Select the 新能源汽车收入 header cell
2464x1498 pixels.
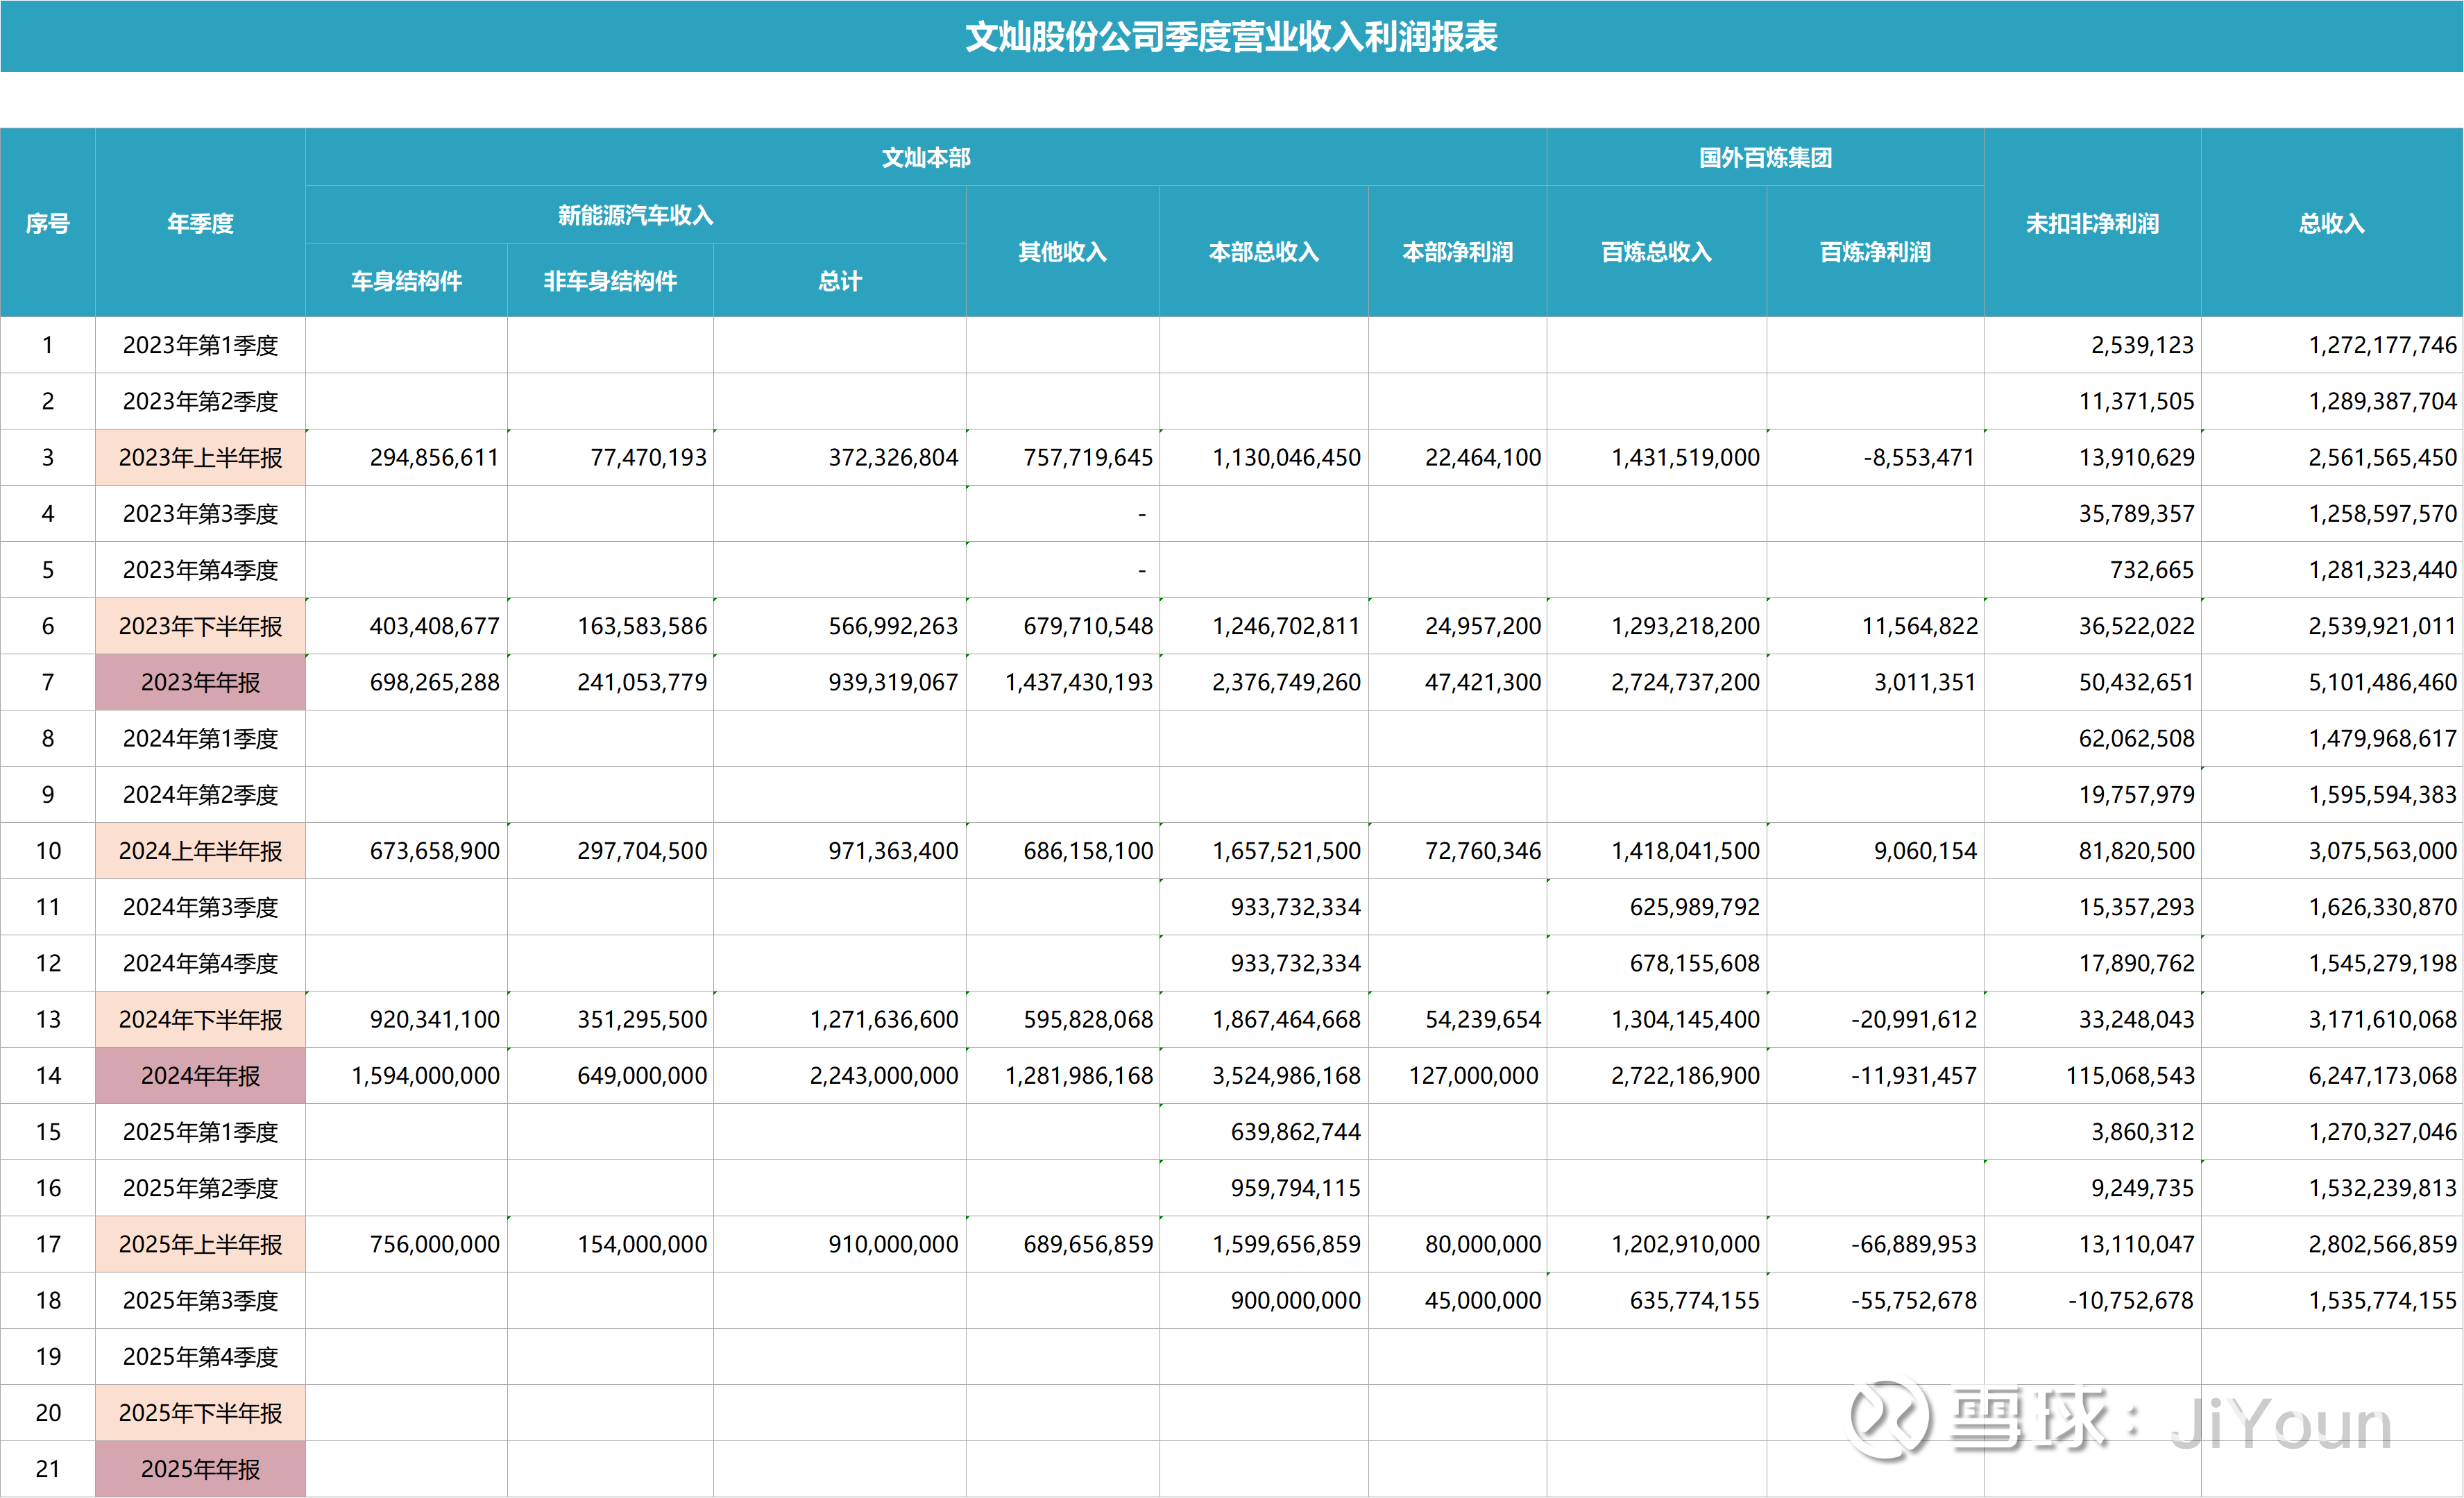(x=635, y=215)
